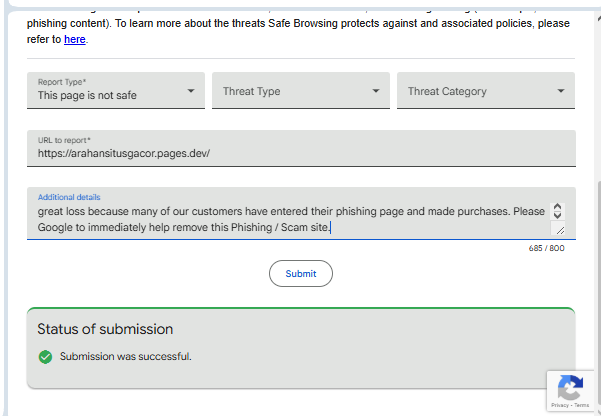Viewport: 601px width, 416px height.
Task: Click the URL to report field
Action: (301, 153)
